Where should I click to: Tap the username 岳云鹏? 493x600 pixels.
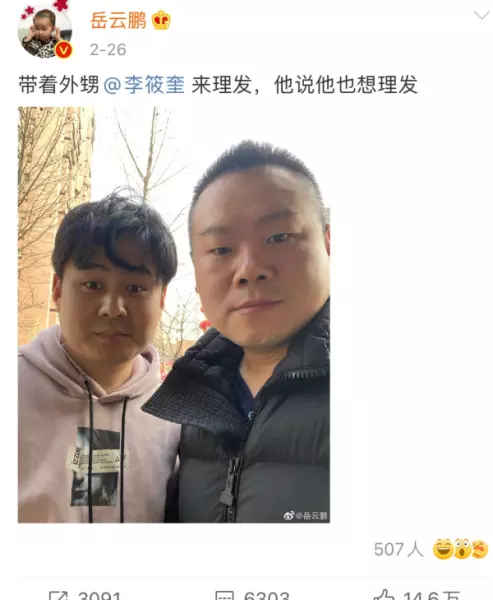point(118,20)
